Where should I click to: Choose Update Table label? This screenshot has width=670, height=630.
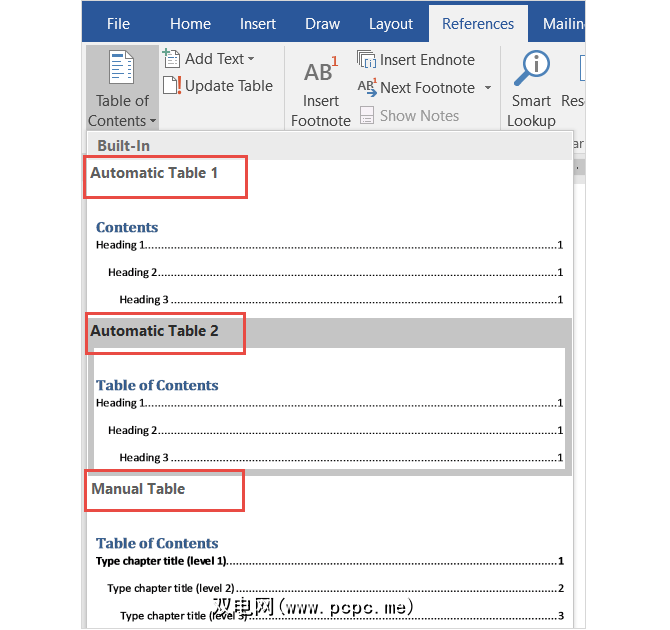(229, 86)
